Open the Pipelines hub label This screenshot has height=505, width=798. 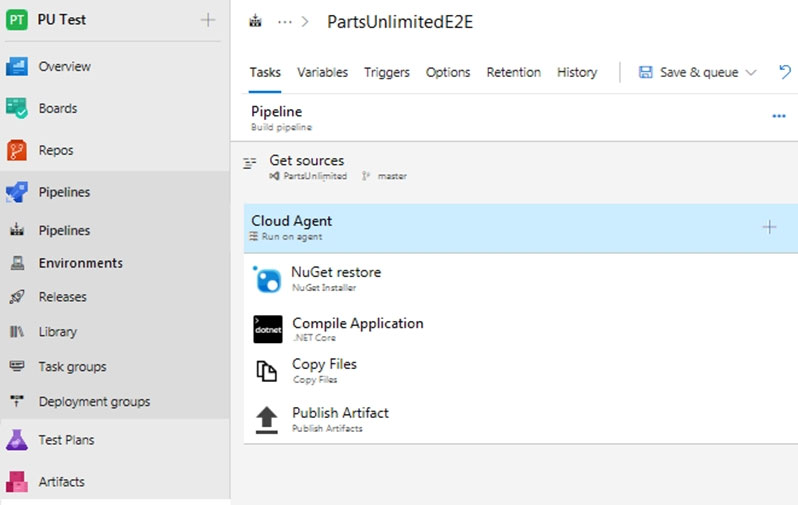tap(64, 192)
